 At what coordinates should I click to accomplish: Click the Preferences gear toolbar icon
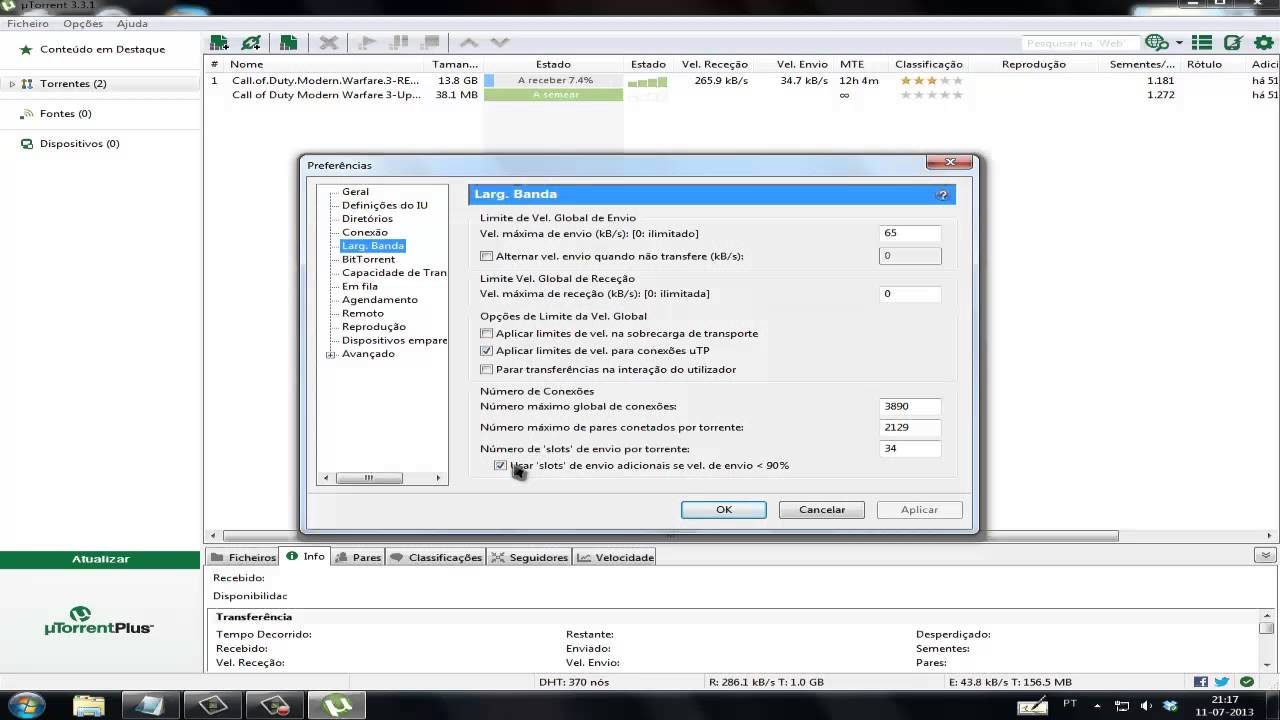1263,43
